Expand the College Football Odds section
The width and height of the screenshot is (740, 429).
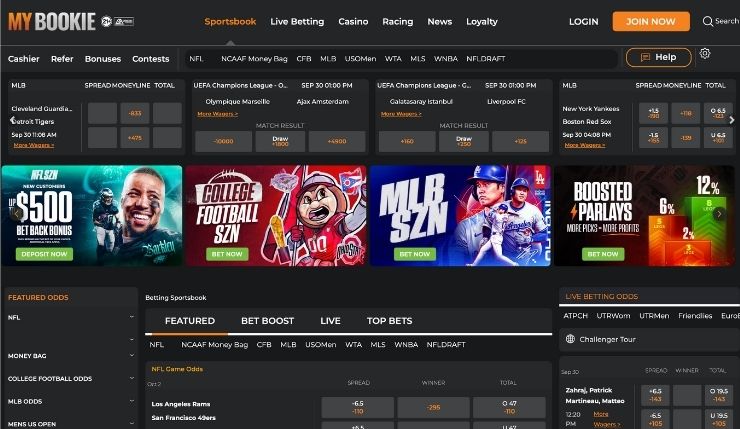pos(131,378)
